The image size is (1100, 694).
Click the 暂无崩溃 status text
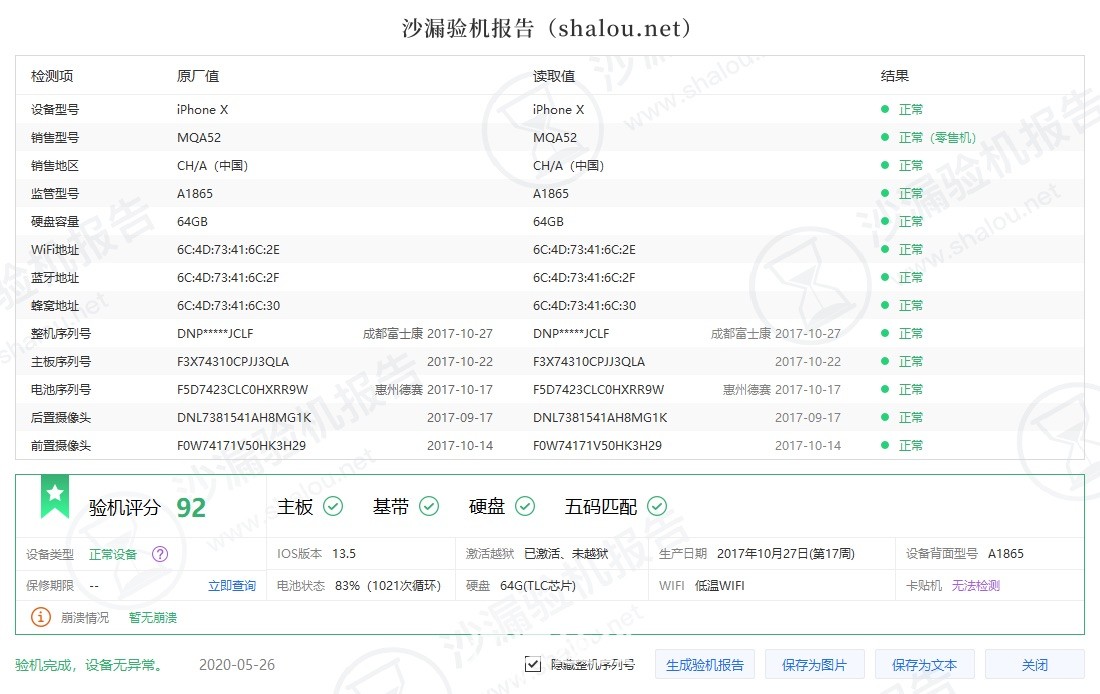[153, 618]
